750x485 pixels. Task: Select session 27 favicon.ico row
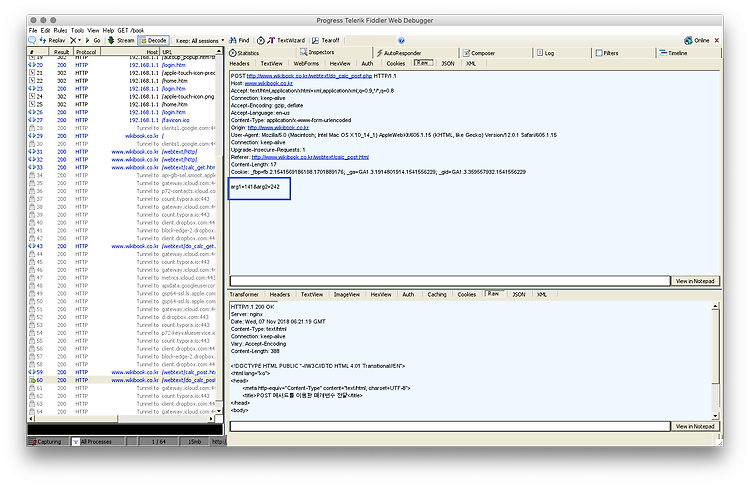point(123,120)
